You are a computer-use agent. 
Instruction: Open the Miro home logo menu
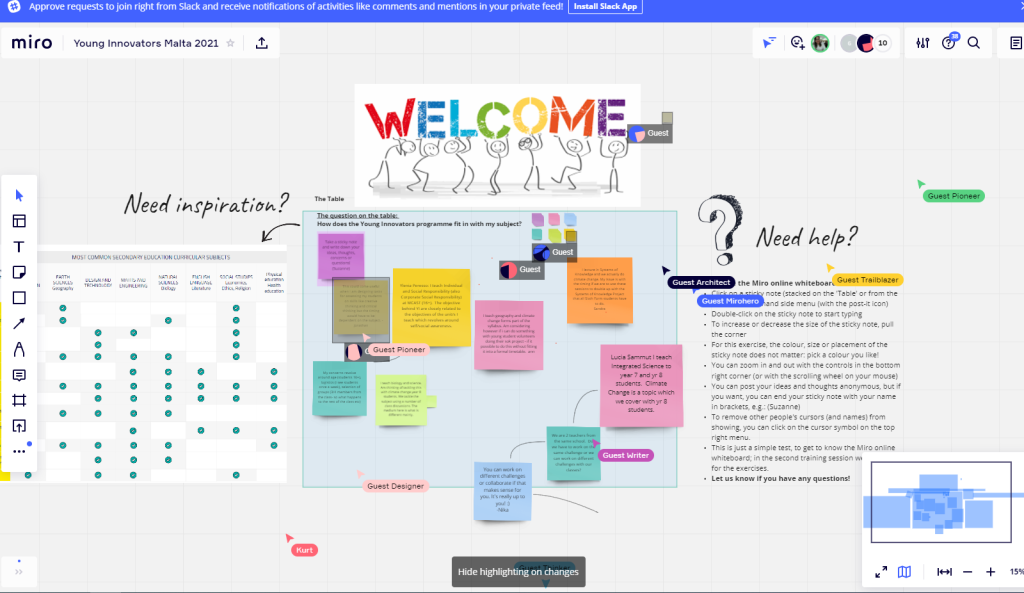click(32, 43)
